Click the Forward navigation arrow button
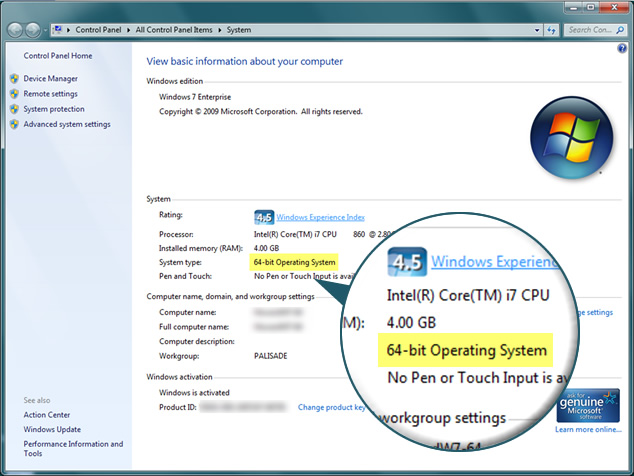 pos(33,30)
